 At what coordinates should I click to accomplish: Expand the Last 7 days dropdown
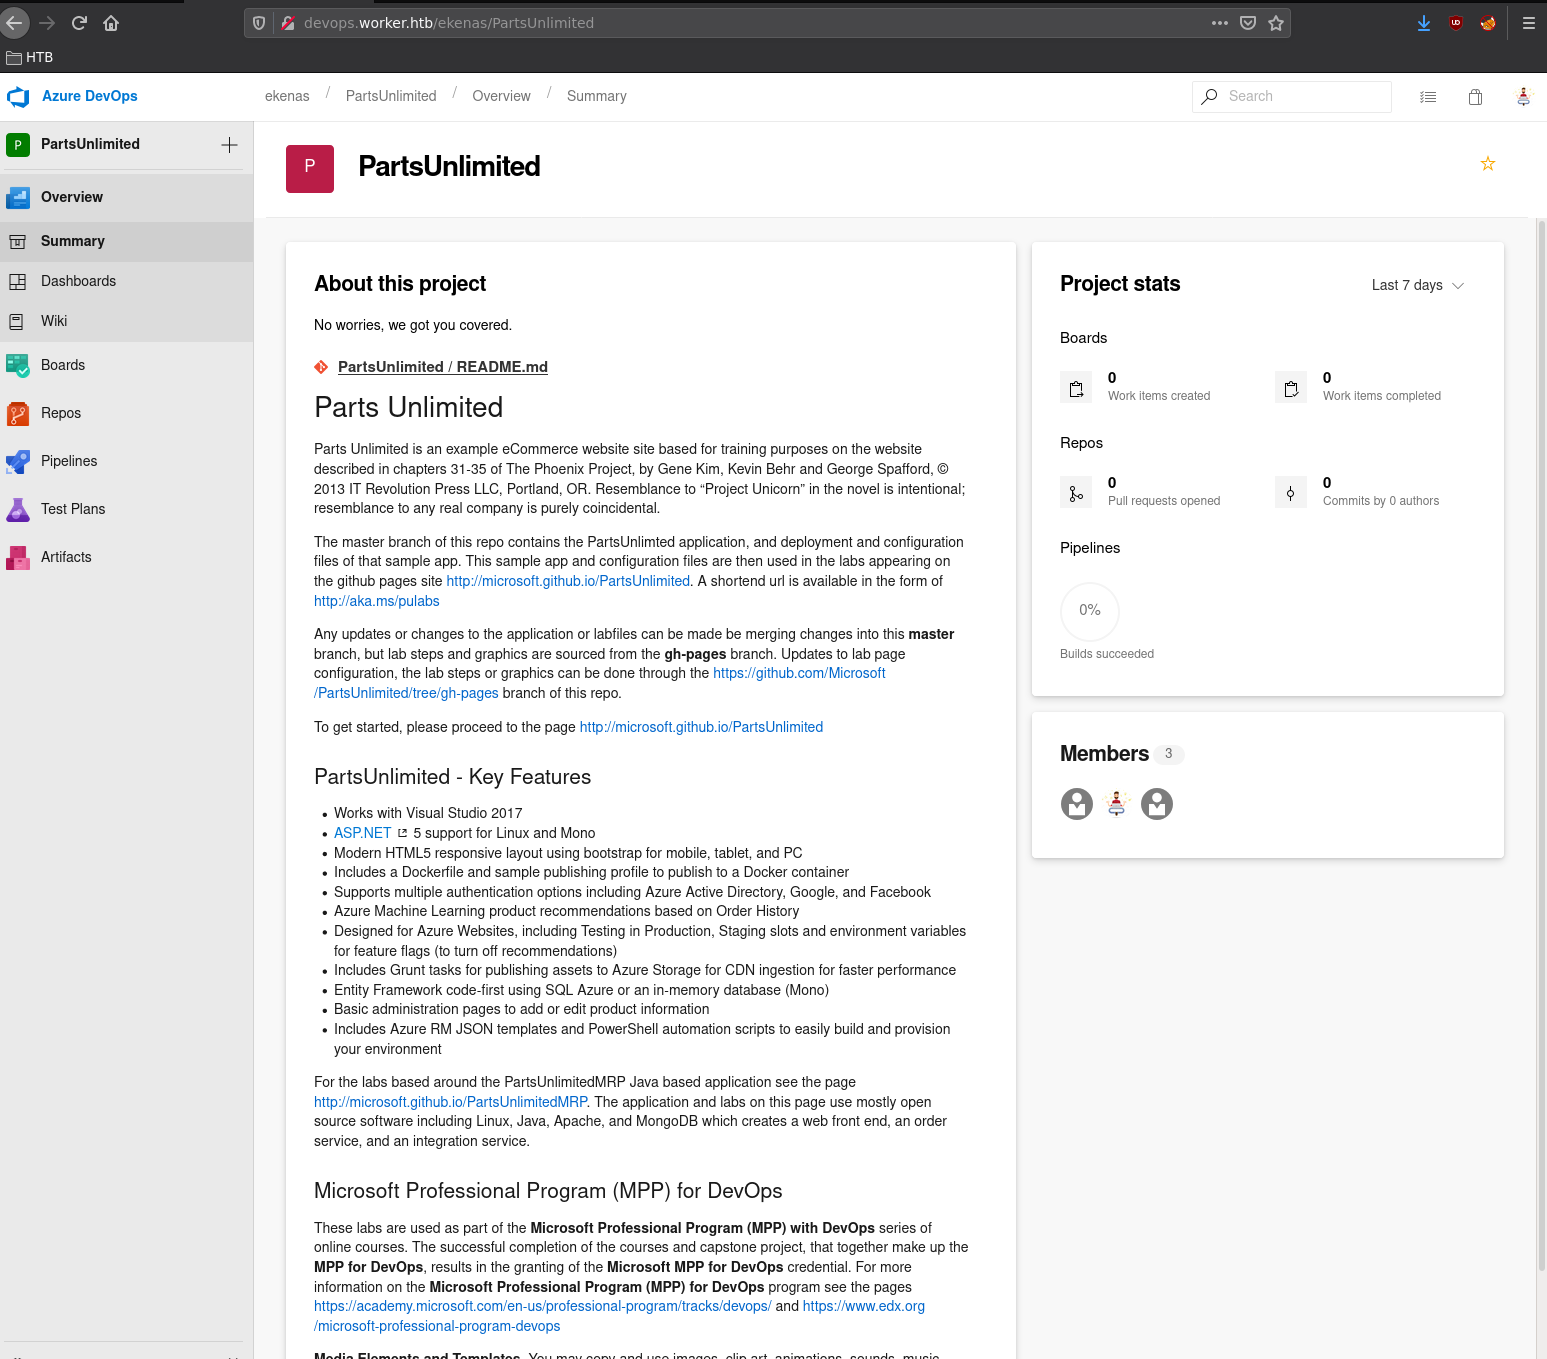1417,285
